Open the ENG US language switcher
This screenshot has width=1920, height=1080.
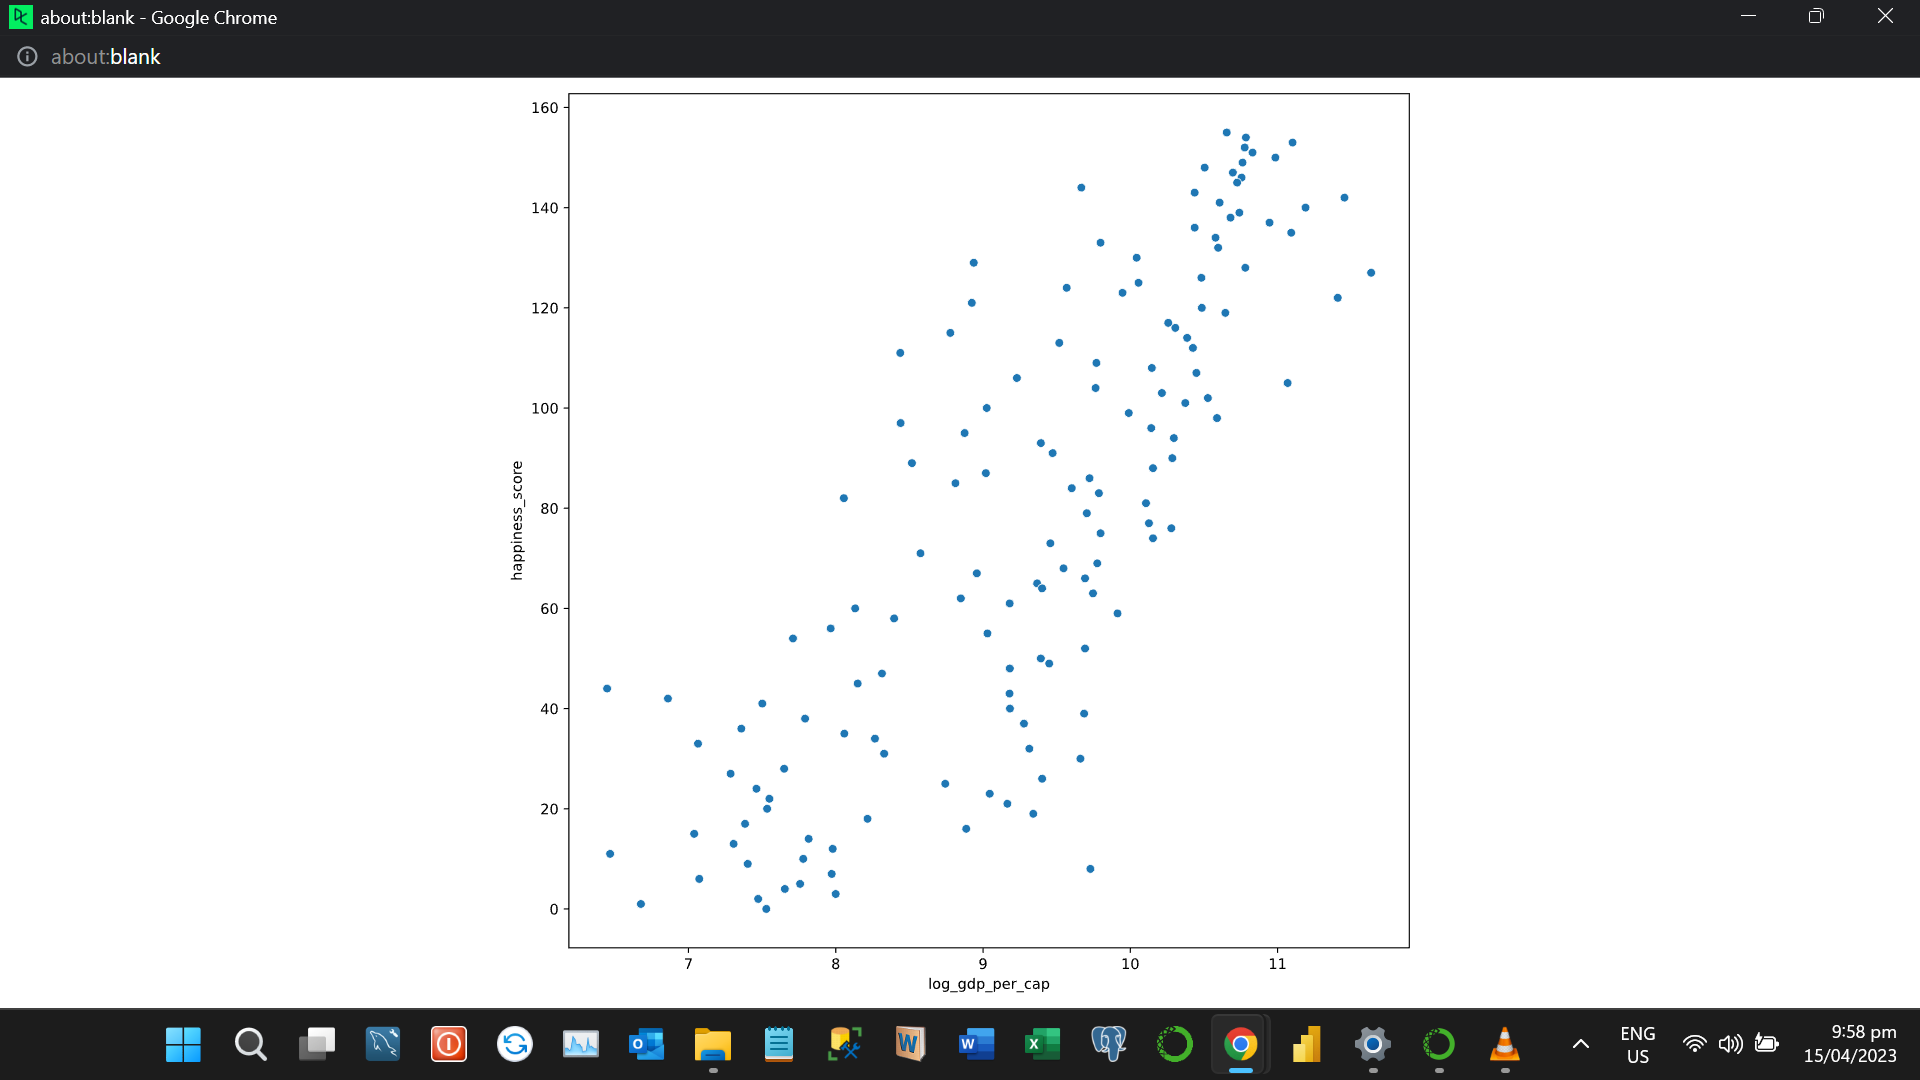point(1637,1044)
